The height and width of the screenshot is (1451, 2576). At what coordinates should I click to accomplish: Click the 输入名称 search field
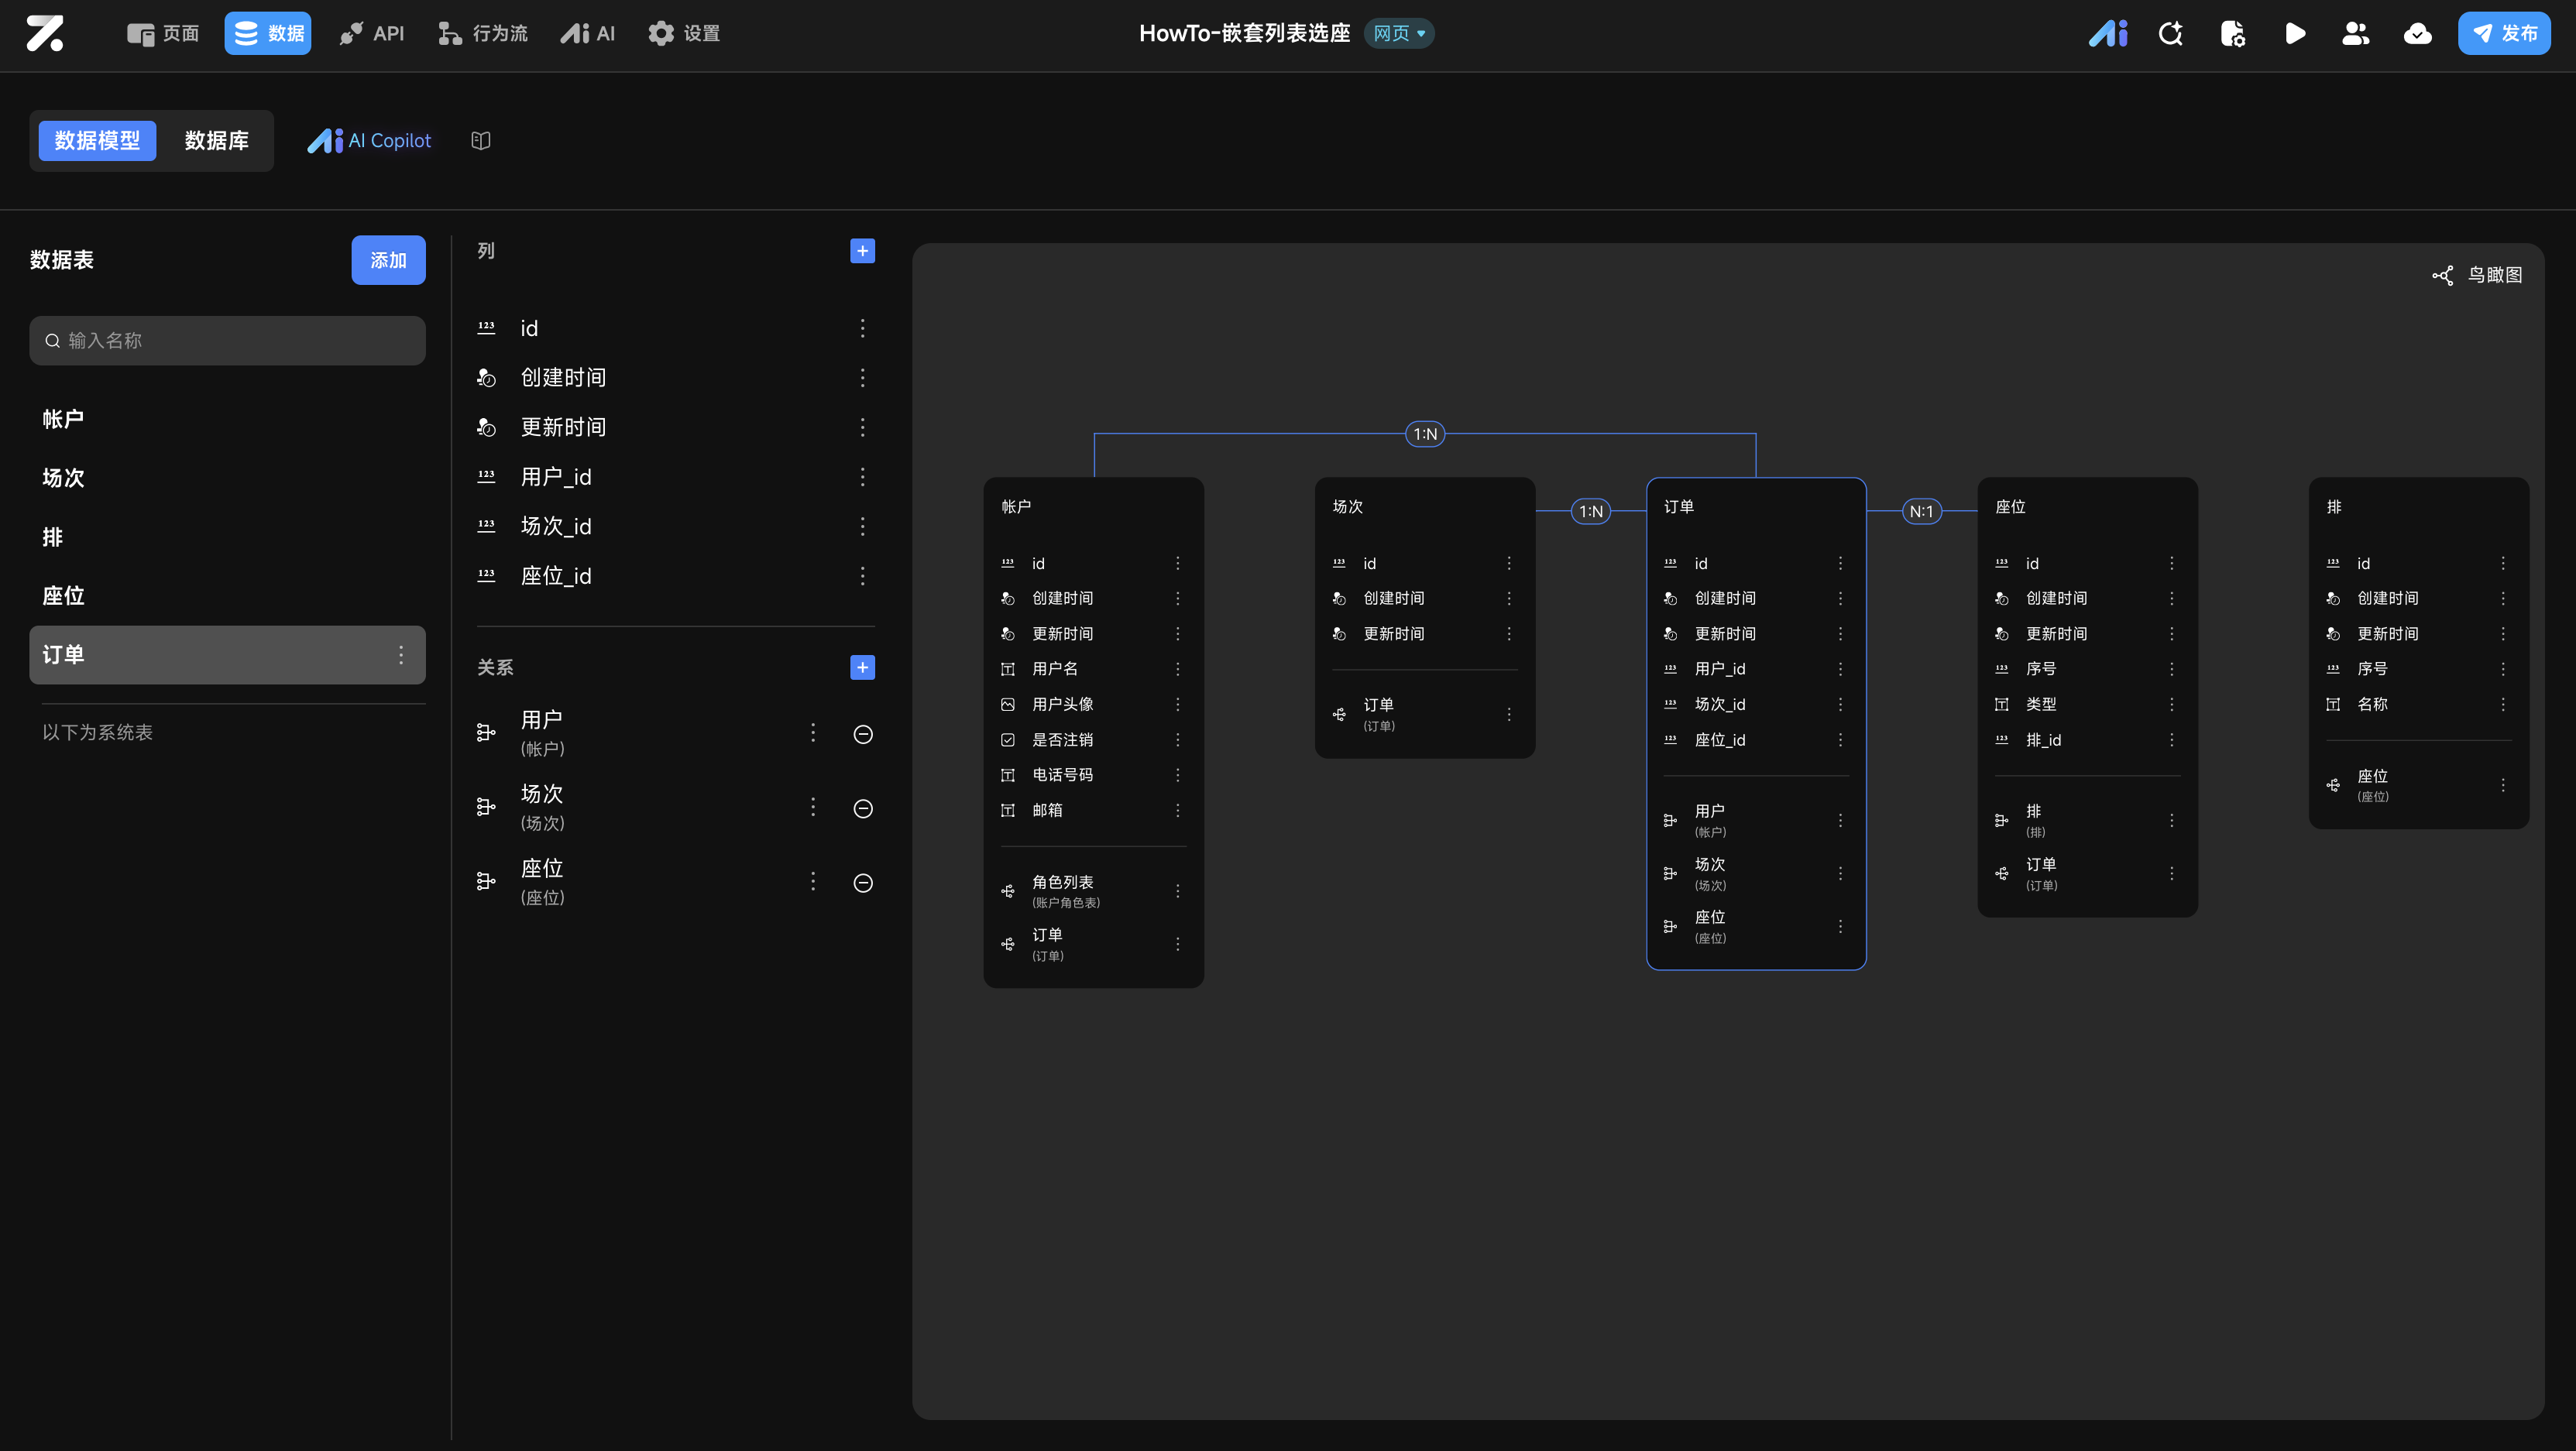227,341
